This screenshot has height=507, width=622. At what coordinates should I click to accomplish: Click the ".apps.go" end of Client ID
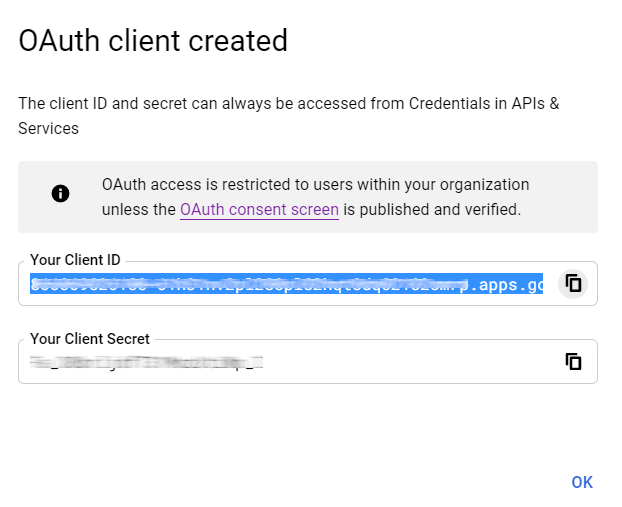tap(508, 284)
